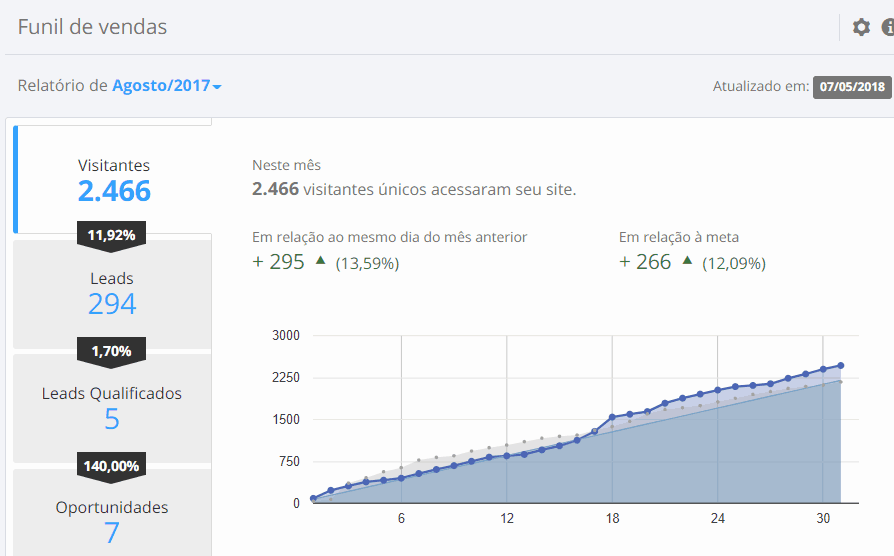Click the 1,70% conversion badge
Viewport: 894px width, 556px height.
click(x=111, y=351)
